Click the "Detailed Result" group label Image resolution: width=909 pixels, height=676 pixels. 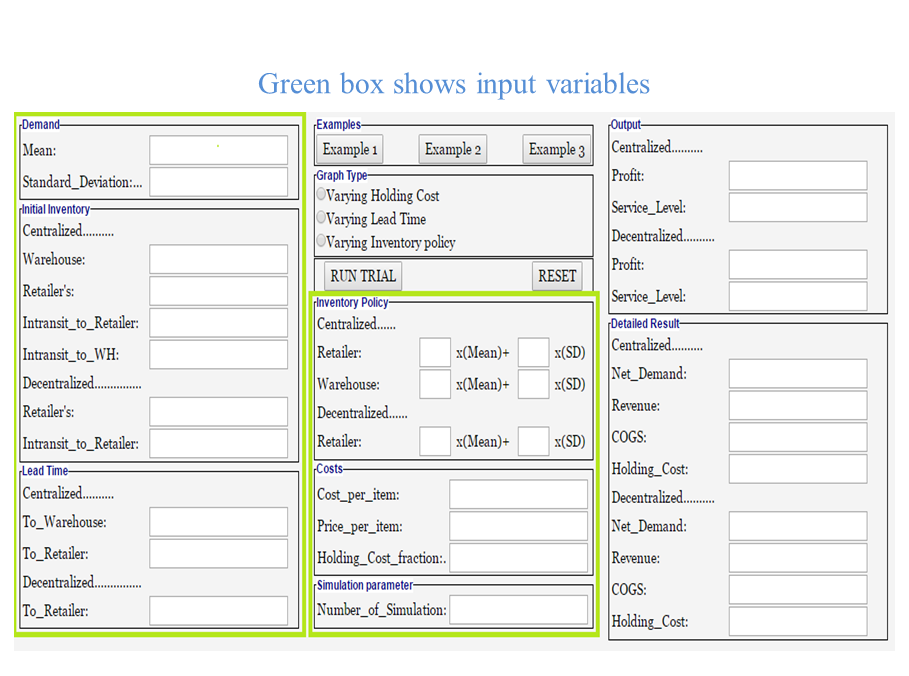pos(645,324)
